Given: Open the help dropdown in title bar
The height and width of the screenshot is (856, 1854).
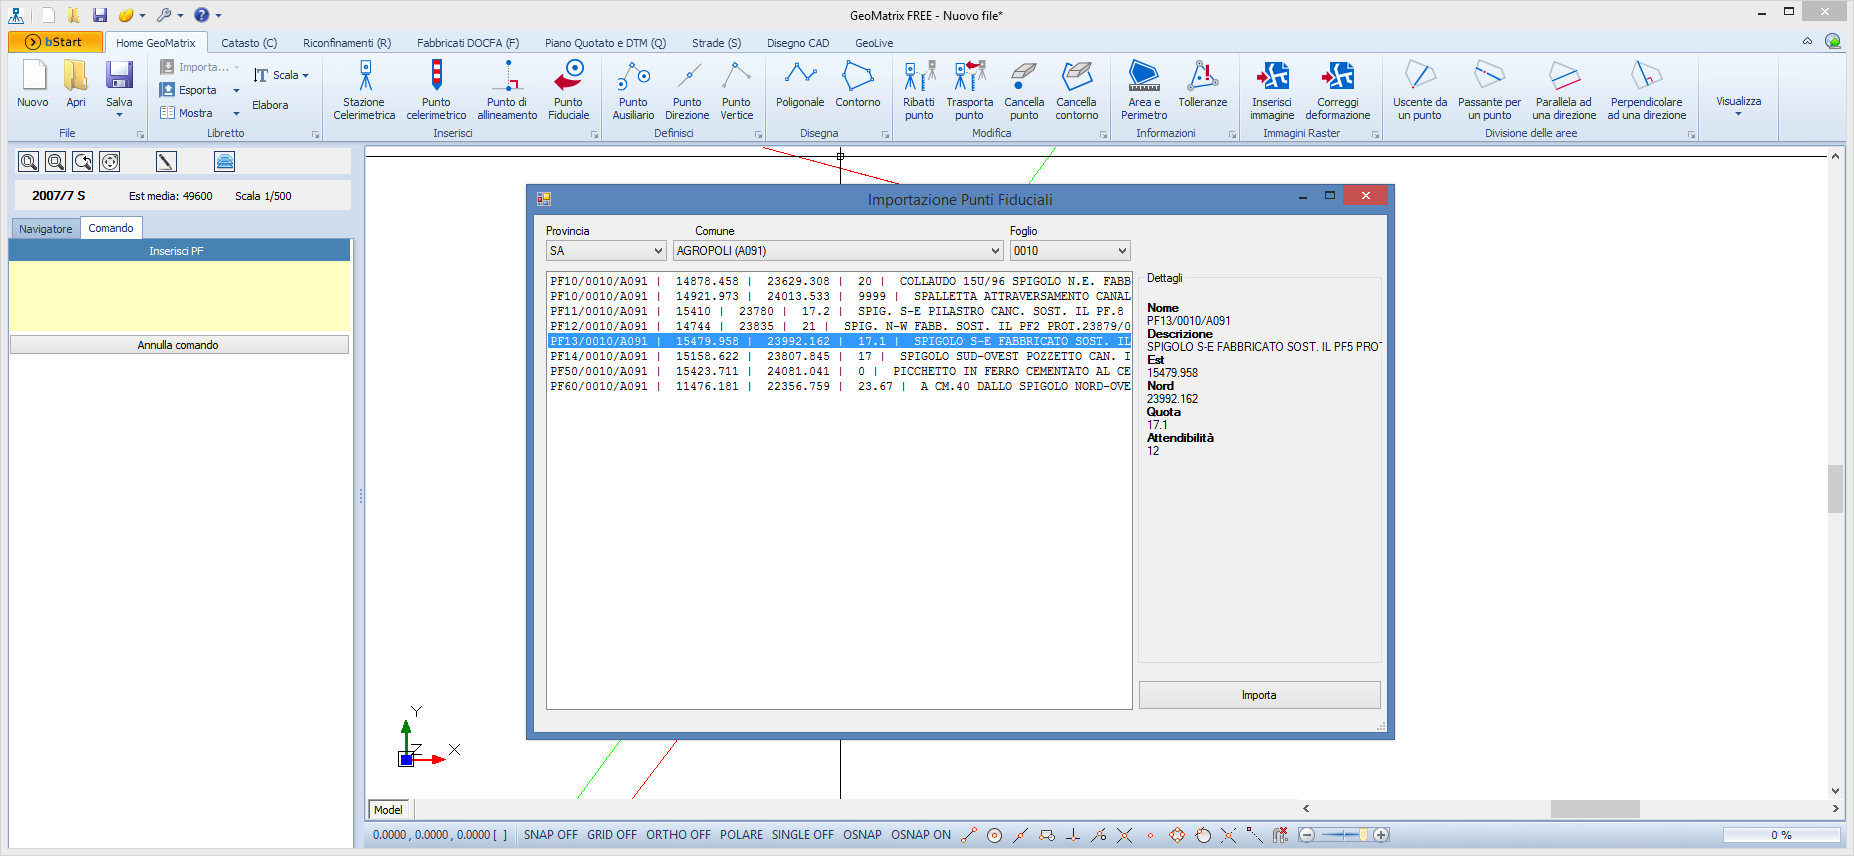Looking at the screenshot, I should [x=218, y=15].
